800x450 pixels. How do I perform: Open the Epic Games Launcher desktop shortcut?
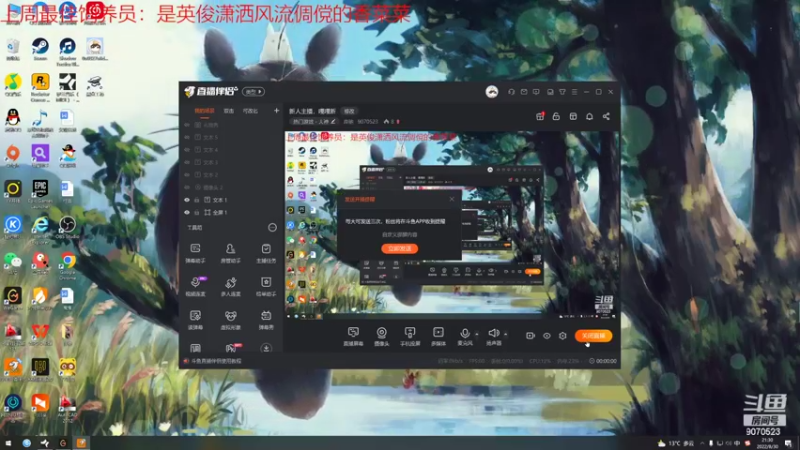pyautogui.click(x=40, y=193)
